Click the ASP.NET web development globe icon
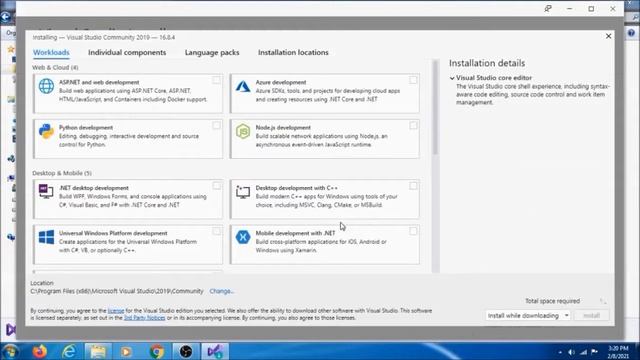 click(46, 87)
